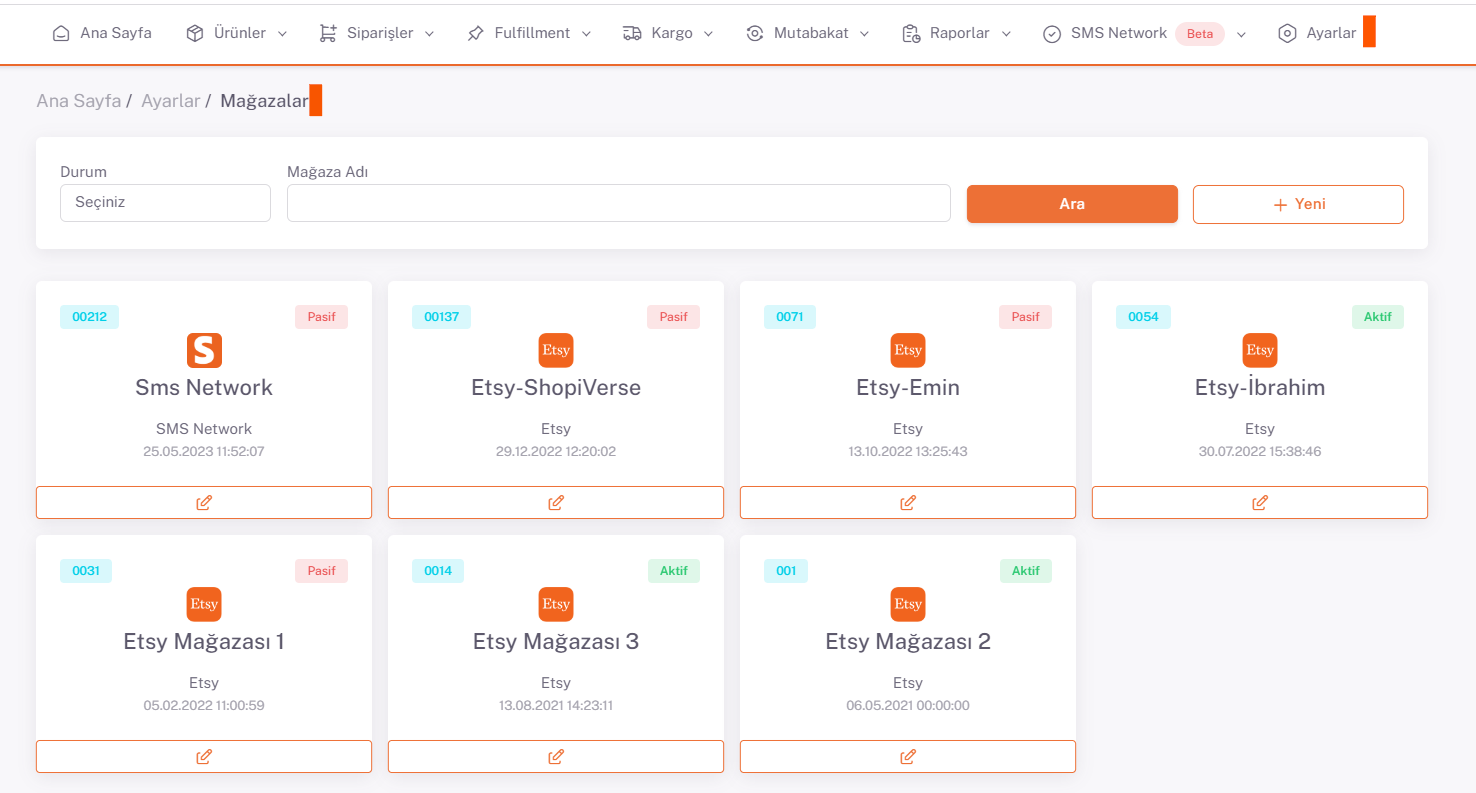This screenshot has width=1476, height=793.
Task: Click date 13.08.2021 14:23:11
Action: [556, 706]
